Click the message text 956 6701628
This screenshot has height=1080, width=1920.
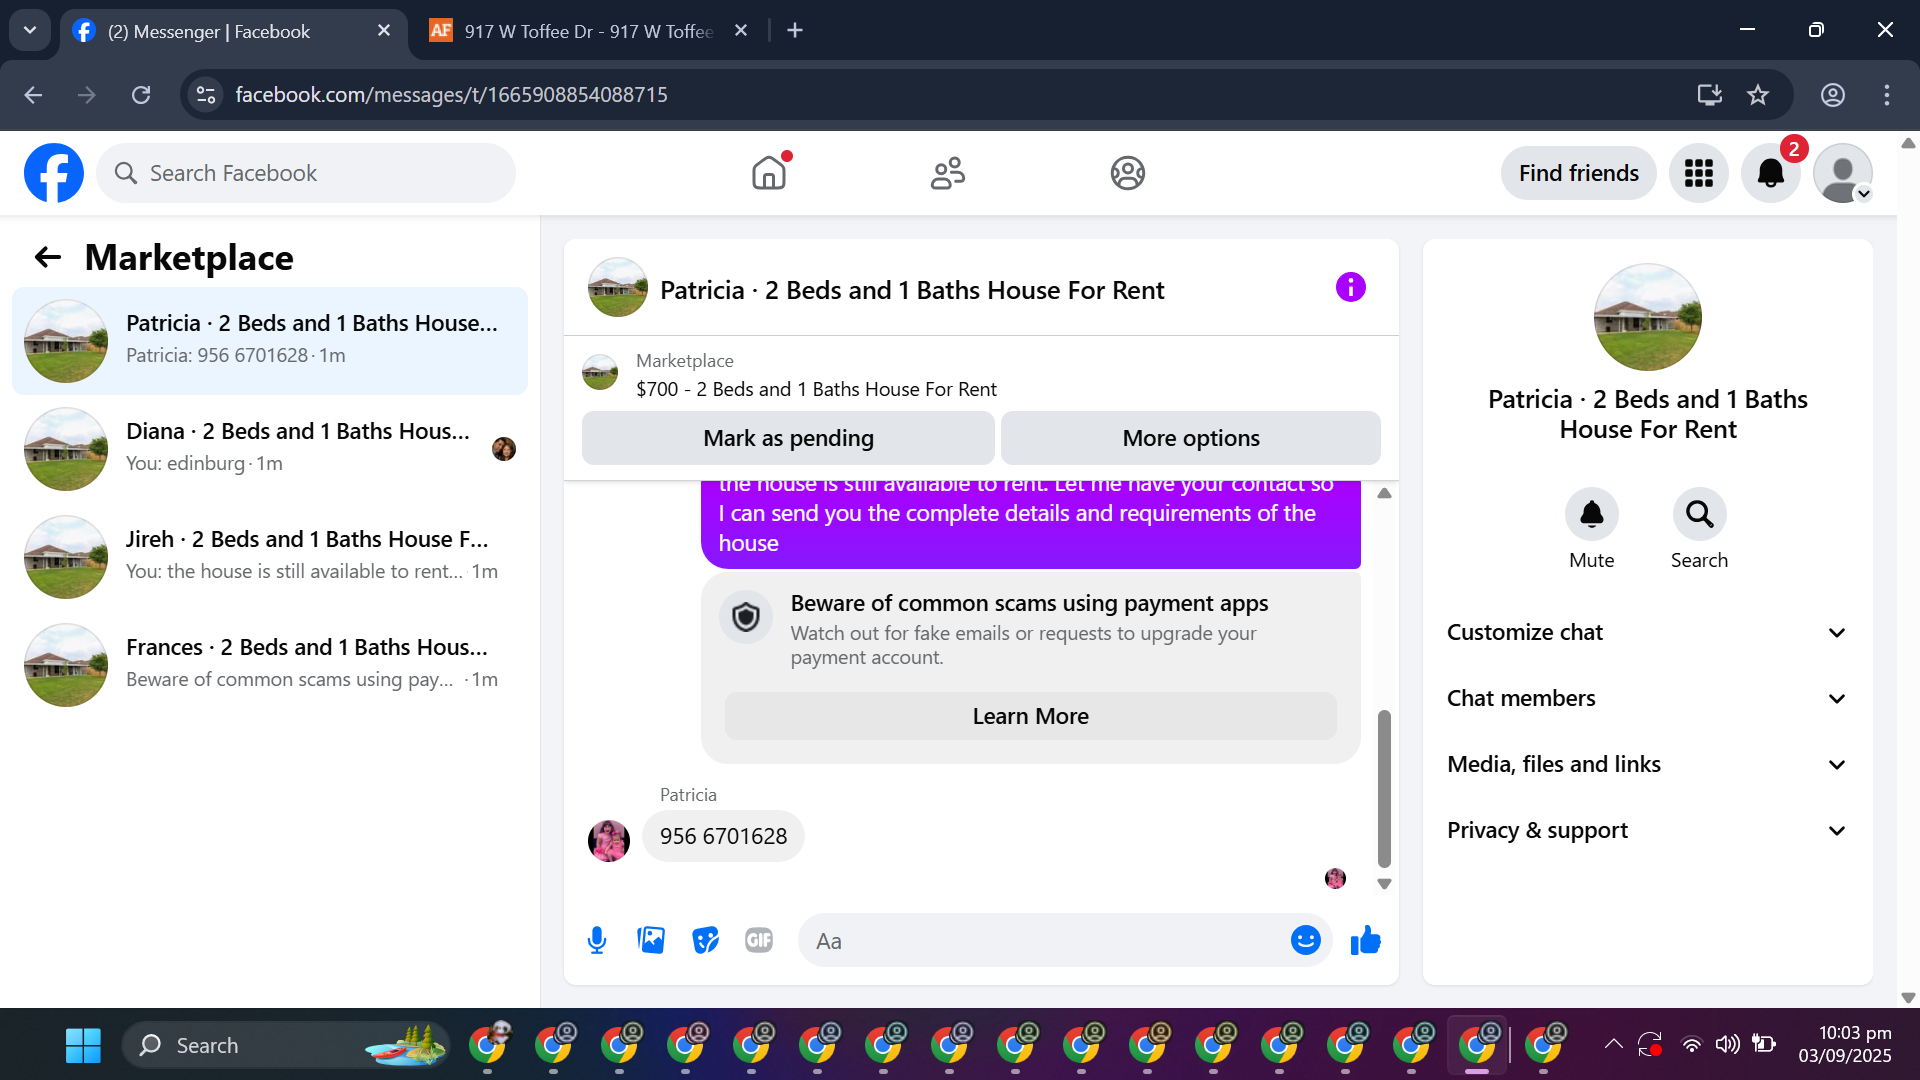pyautogui.click(x=723, y=836)
